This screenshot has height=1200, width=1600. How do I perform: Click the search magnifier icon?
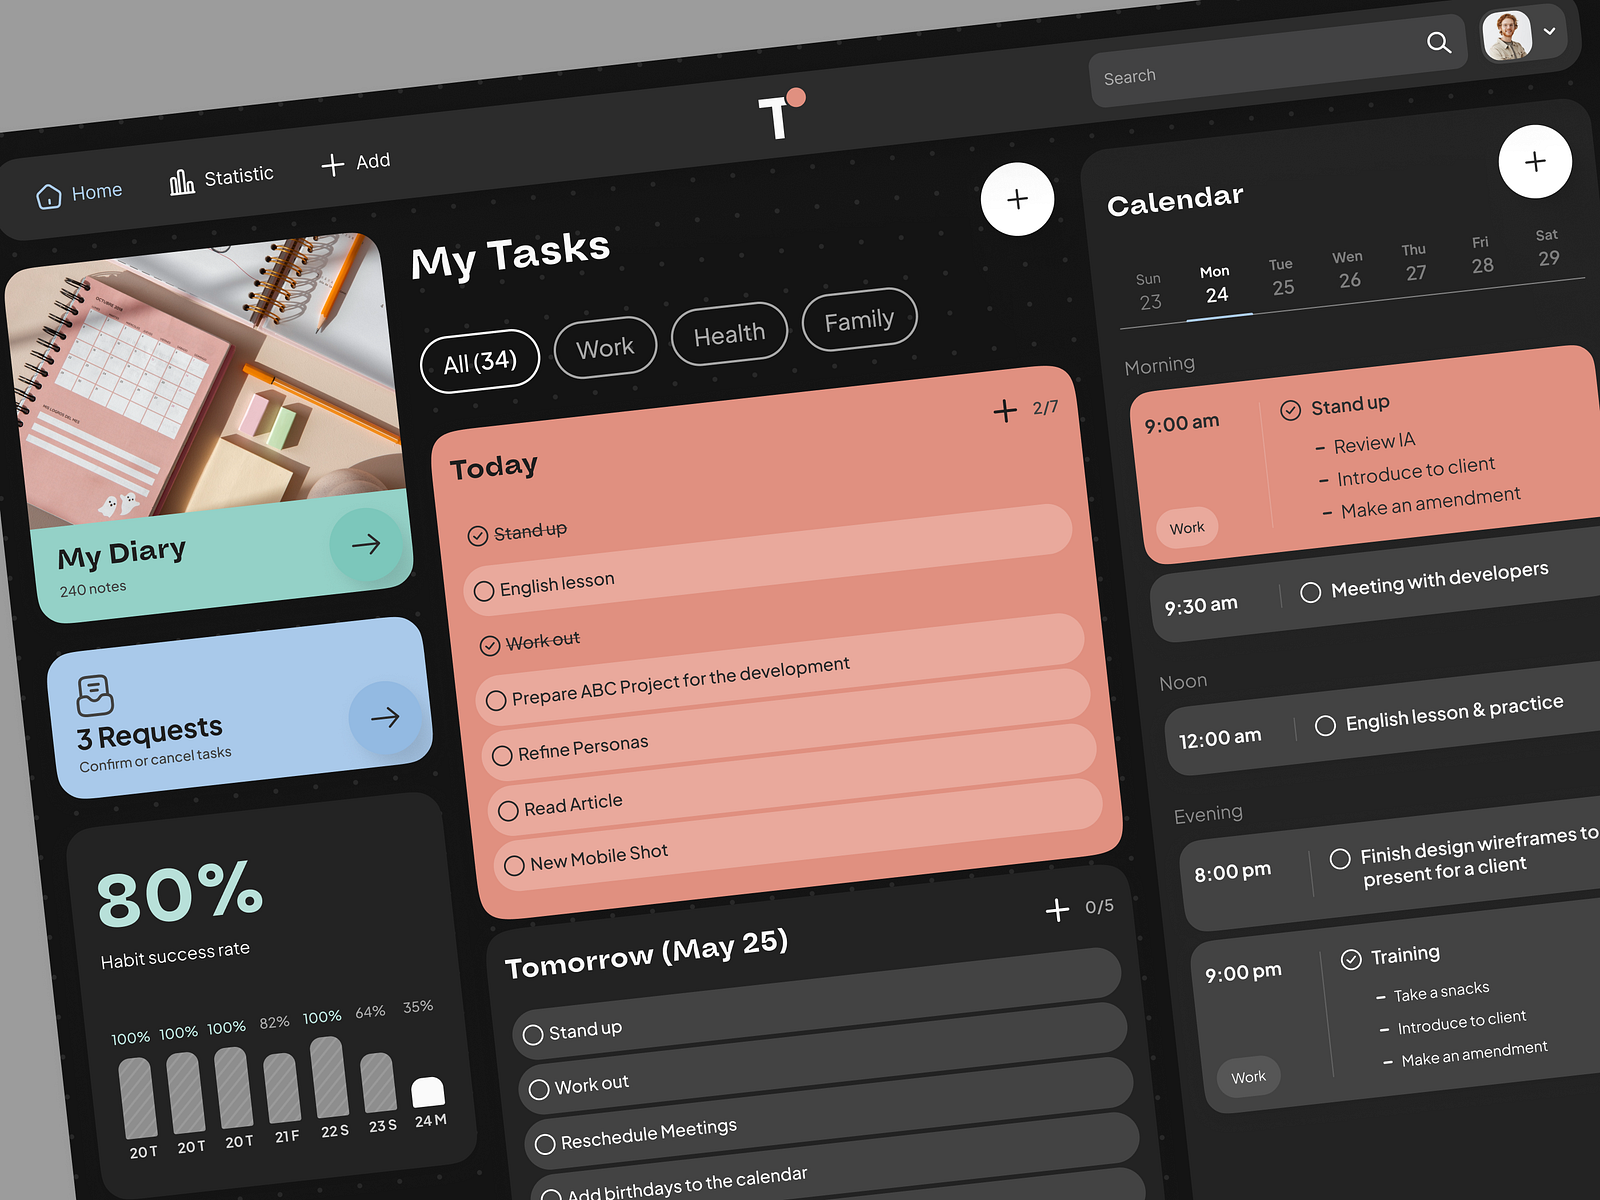[x=1439, y=42]
